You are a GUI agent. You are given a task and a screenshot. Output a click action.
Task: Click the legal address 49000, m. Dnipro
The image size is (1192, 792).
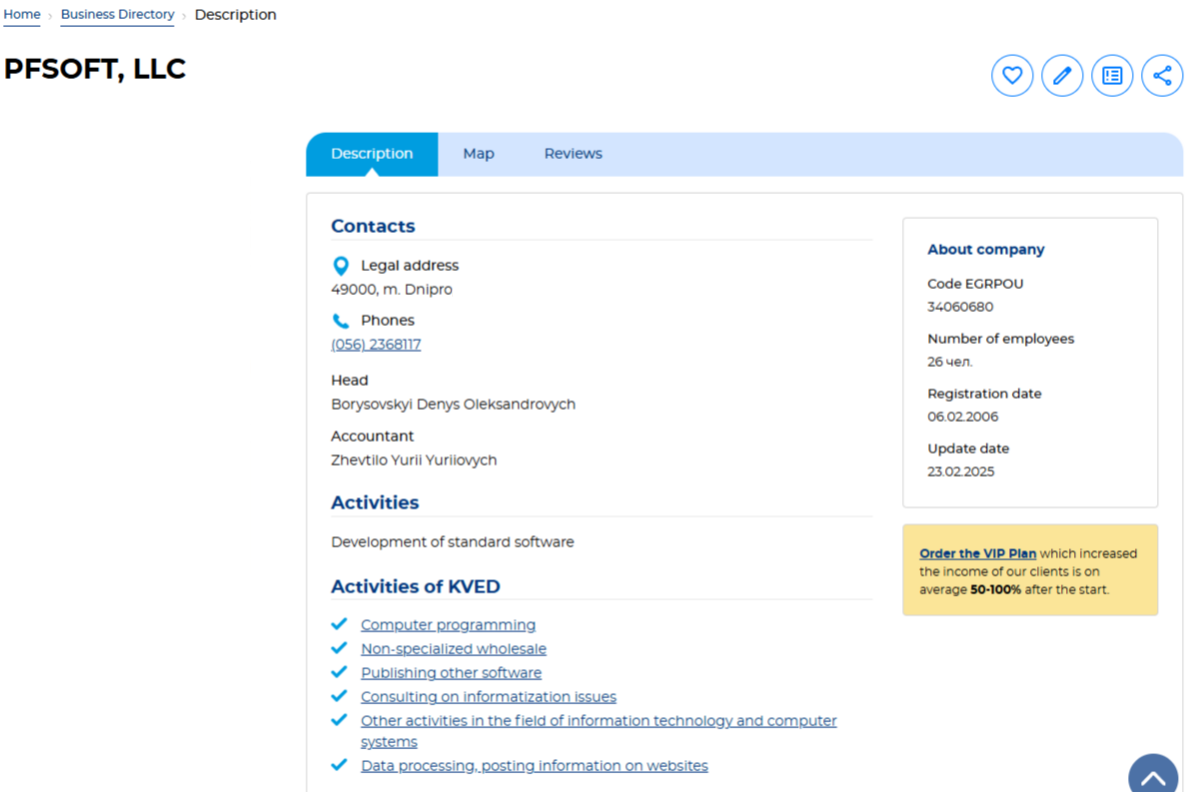pos(392,290)
